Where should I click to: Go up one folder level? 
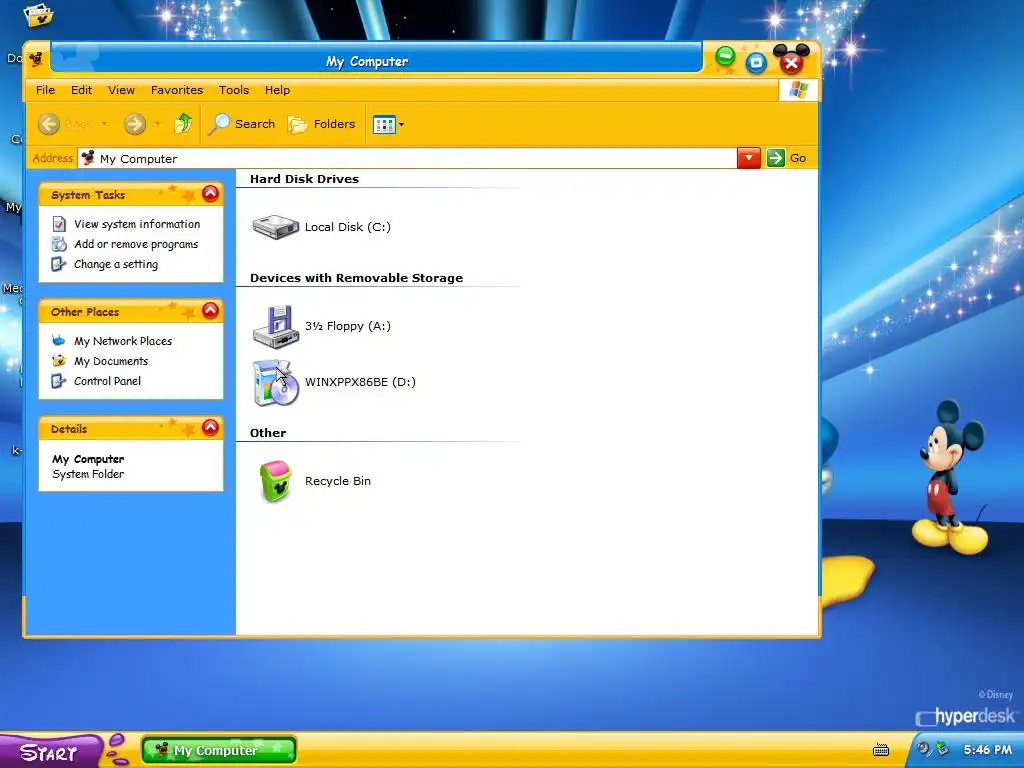tap(184, 123)
